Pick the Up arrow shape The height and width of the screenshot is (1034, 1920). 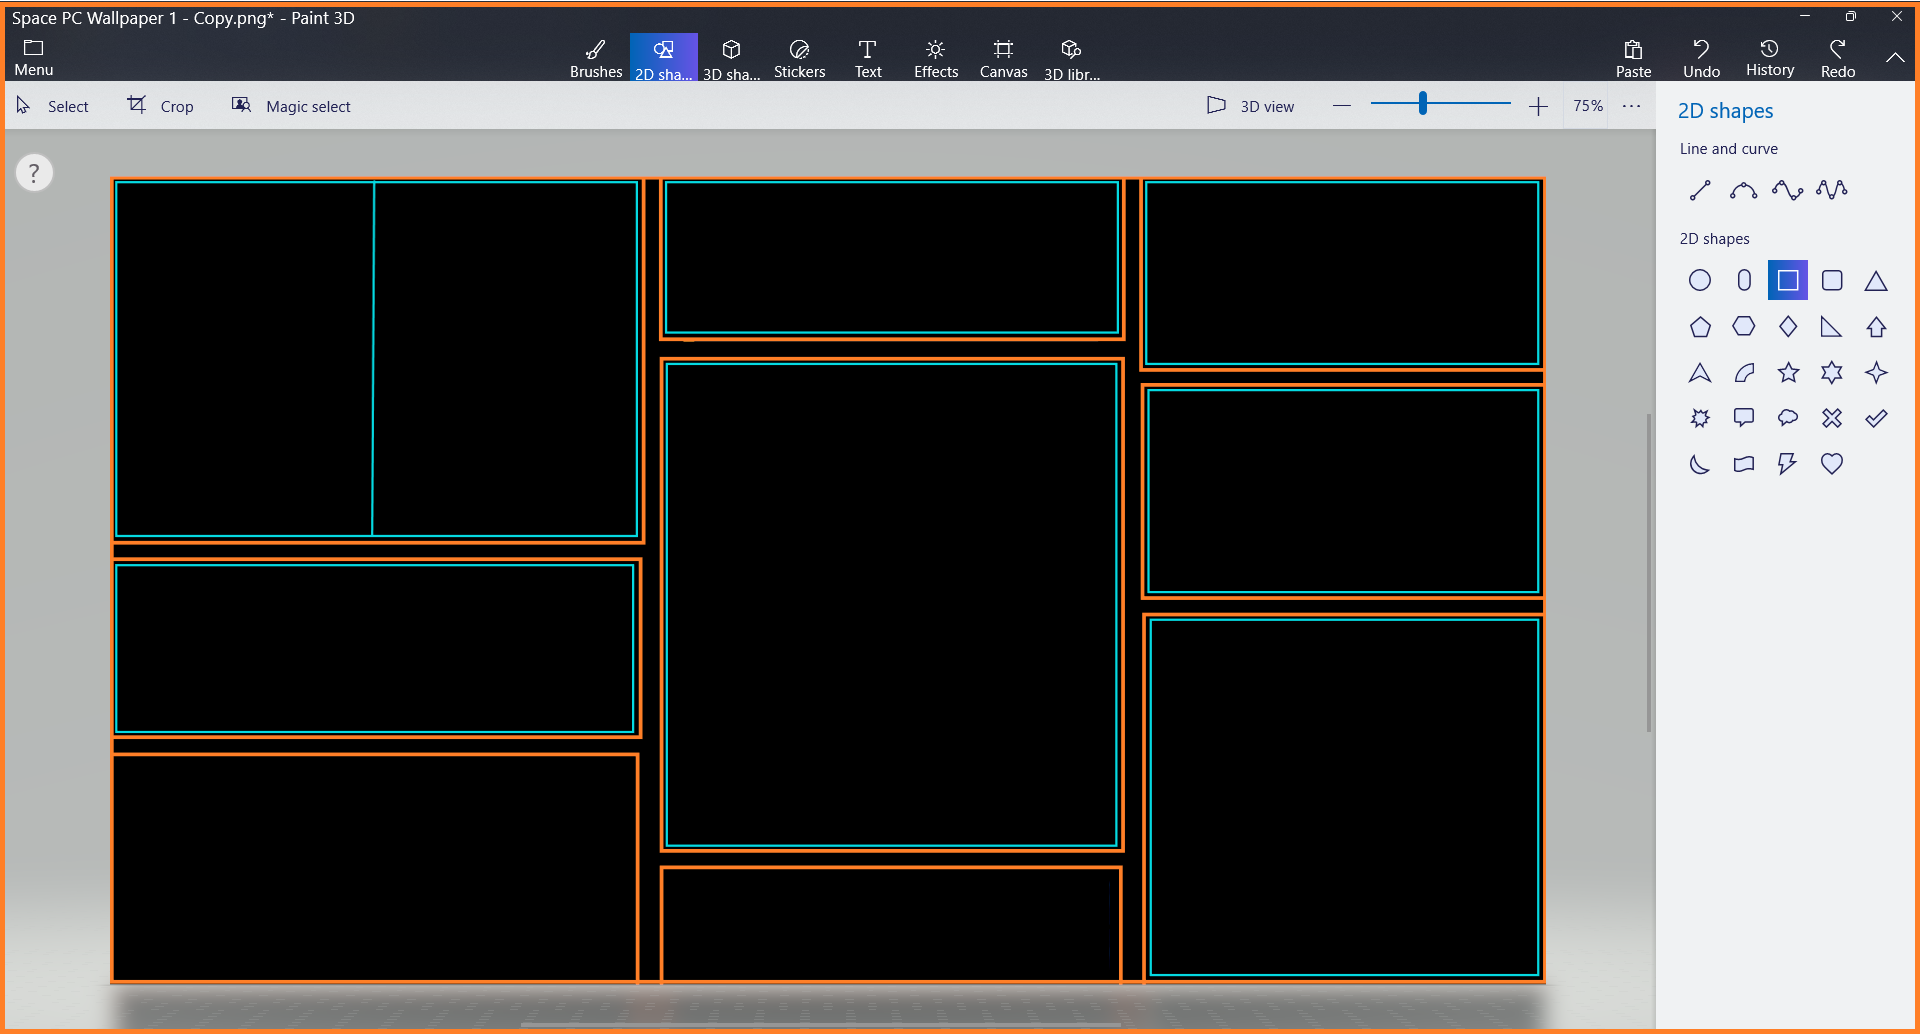coord(1876,327)
